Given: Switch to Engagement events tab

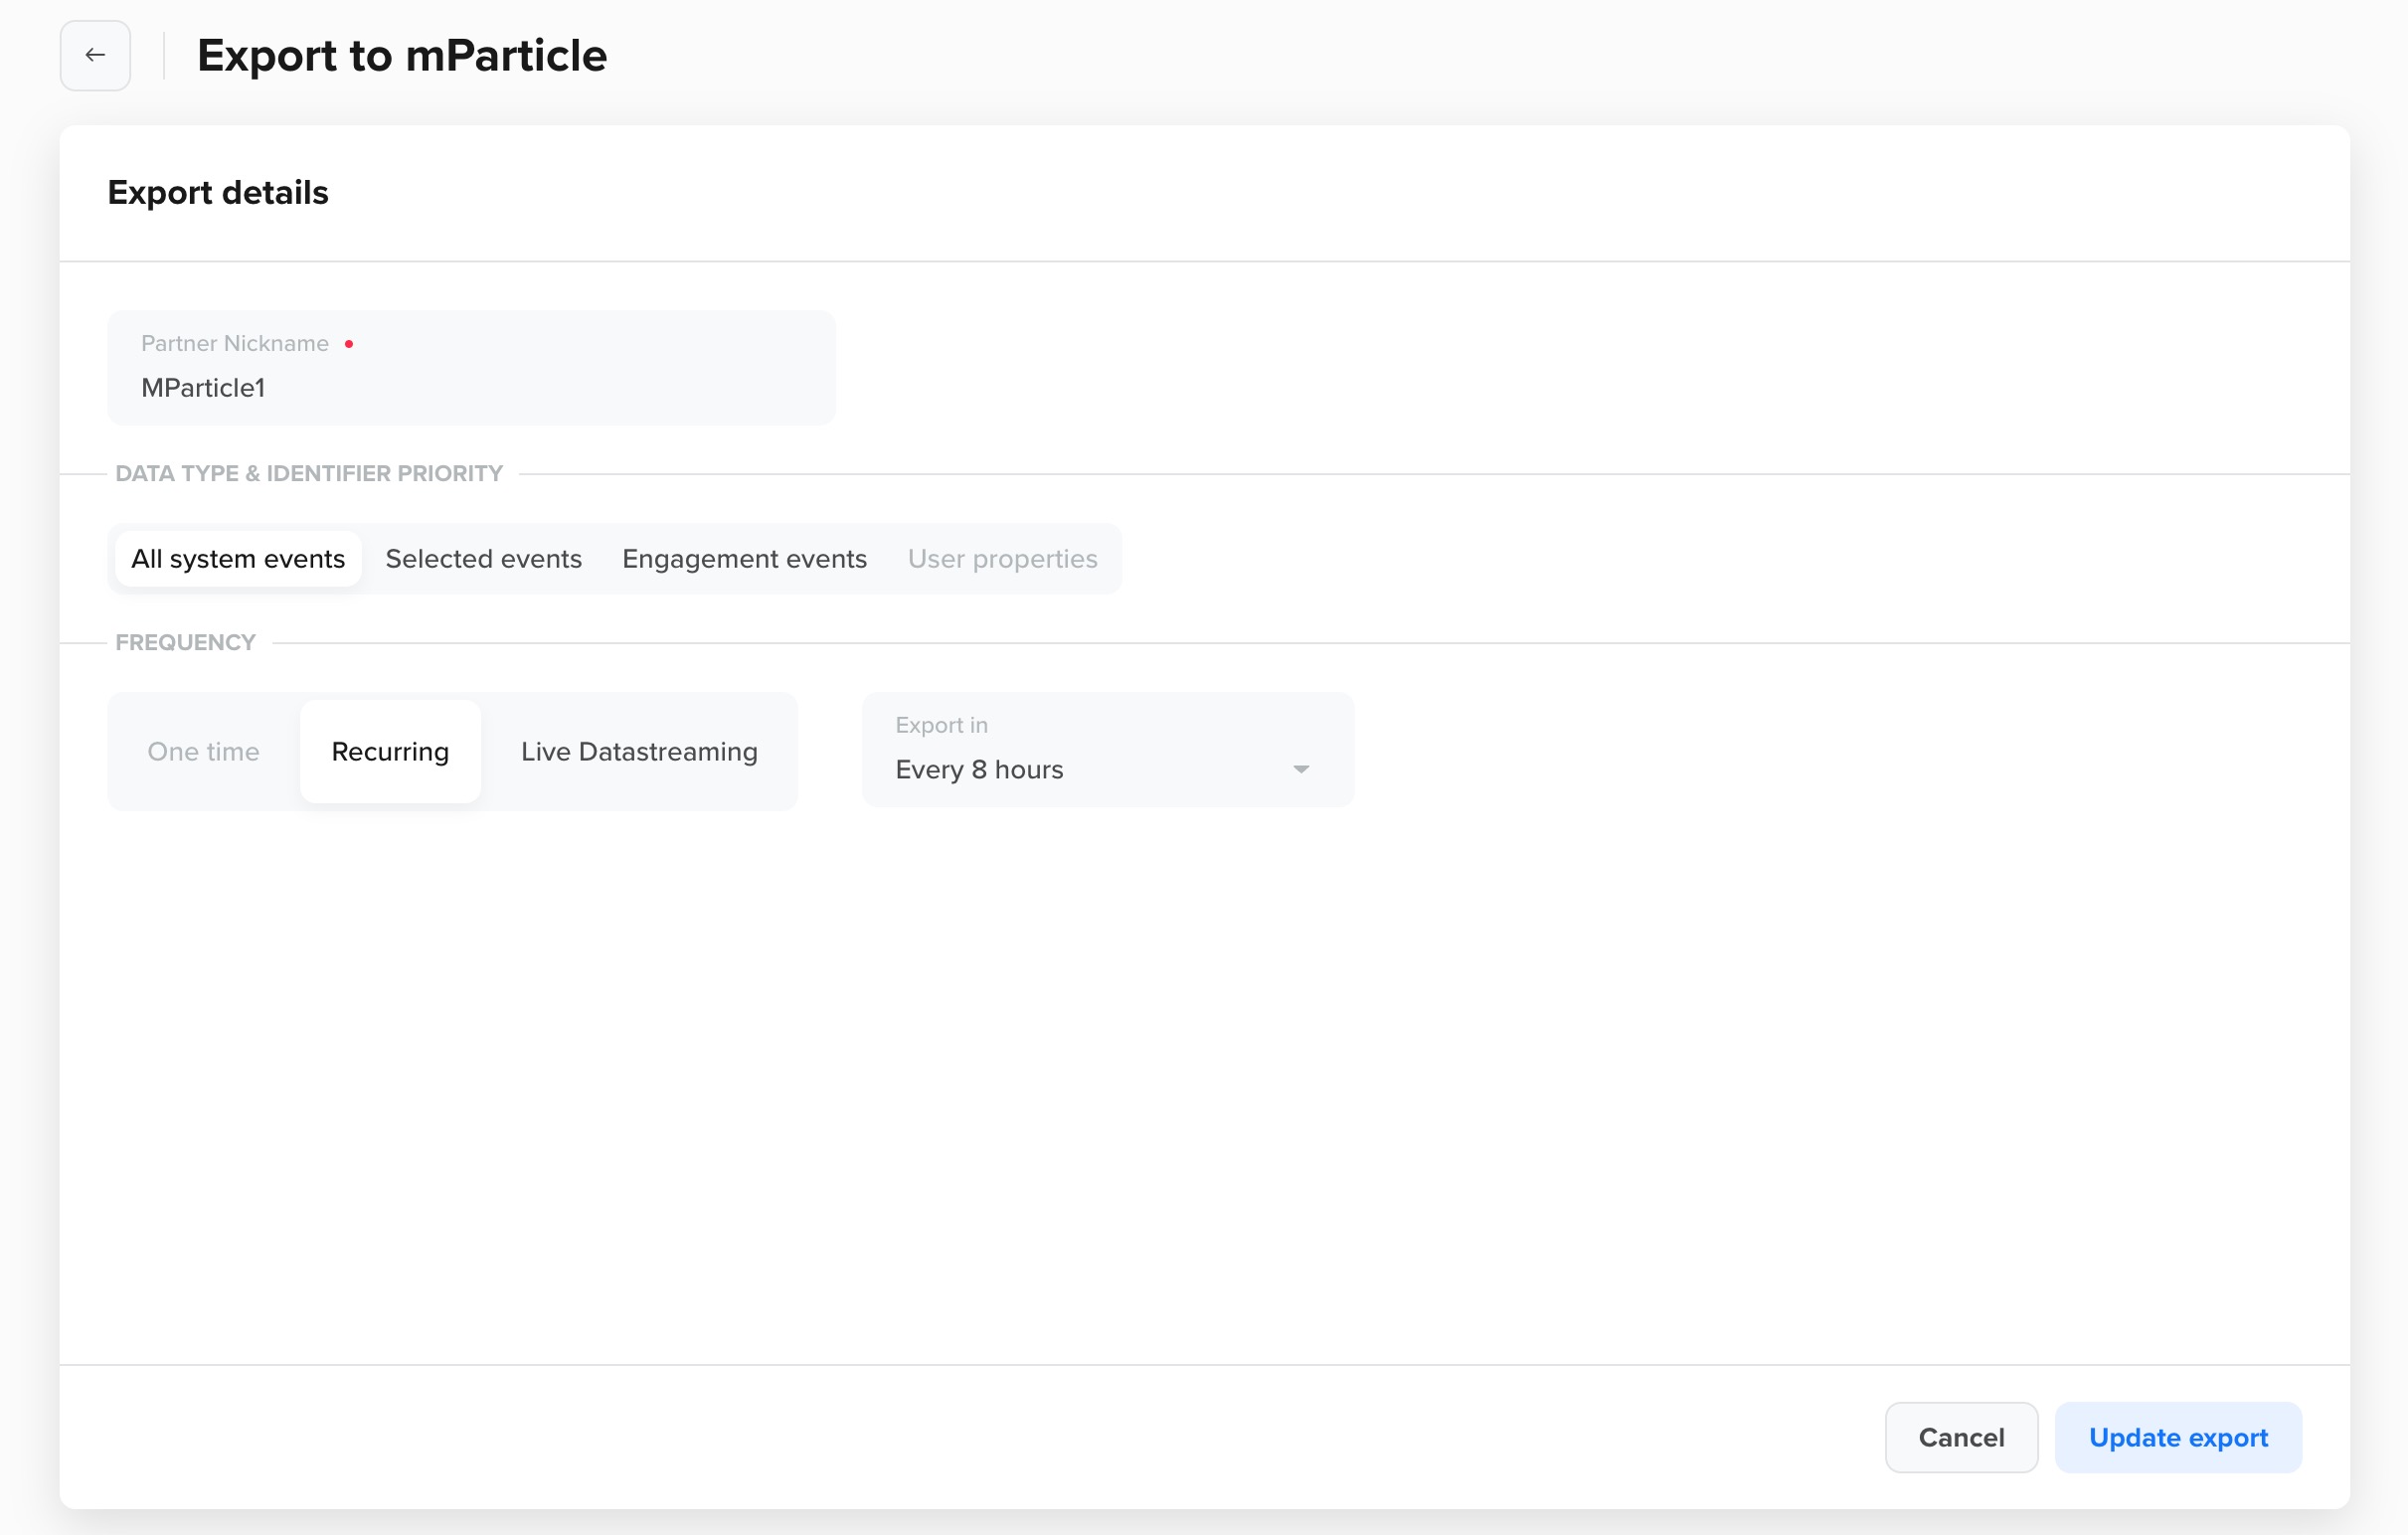Looking at the screenshot, I should (744, 558).
